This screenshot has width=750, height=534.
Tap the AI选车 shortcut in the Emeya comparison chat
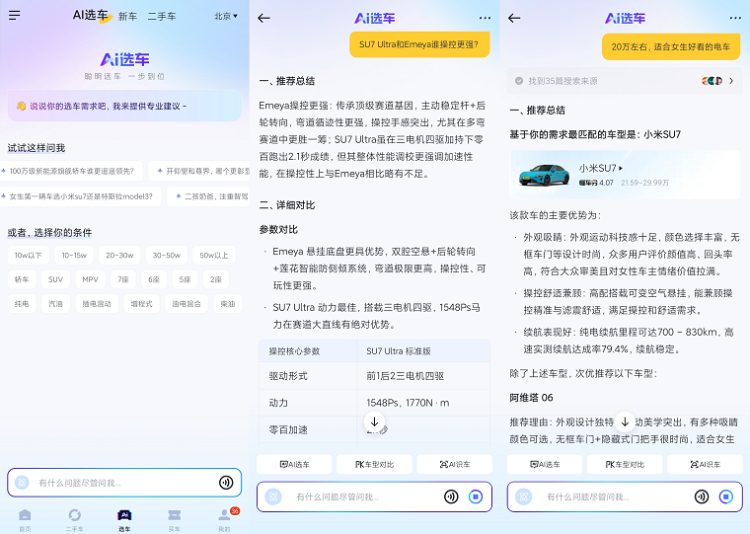294,464
